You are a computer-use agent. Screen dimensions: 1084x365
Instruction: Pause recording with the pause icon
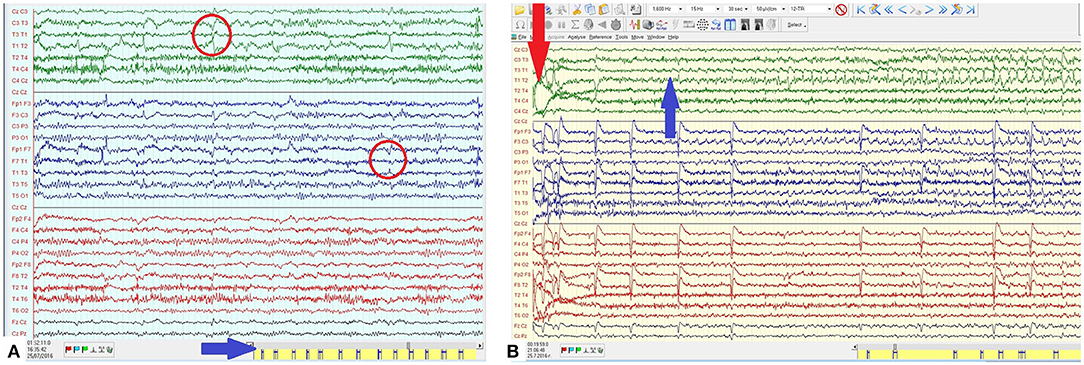561,25
